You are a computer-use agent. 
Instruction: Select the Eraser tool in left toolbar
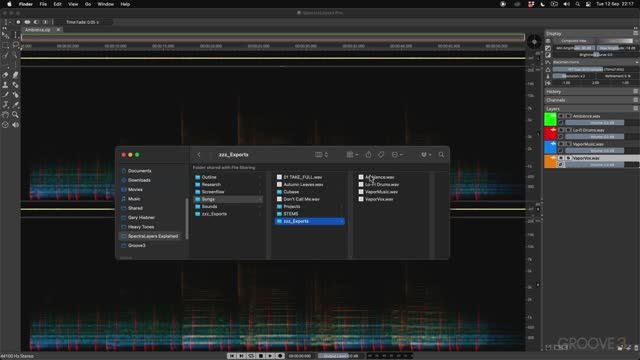5,75
